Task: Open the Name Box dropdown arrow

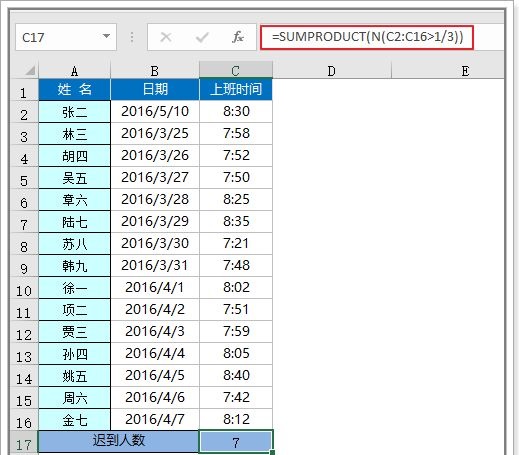Action: 106,36
